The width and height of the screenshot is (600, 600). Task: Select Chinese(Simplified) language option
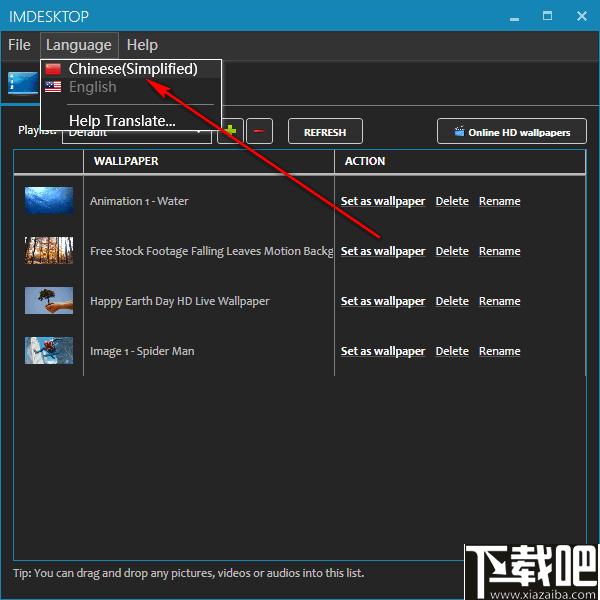pyautogui.click(x=131, y=69)
